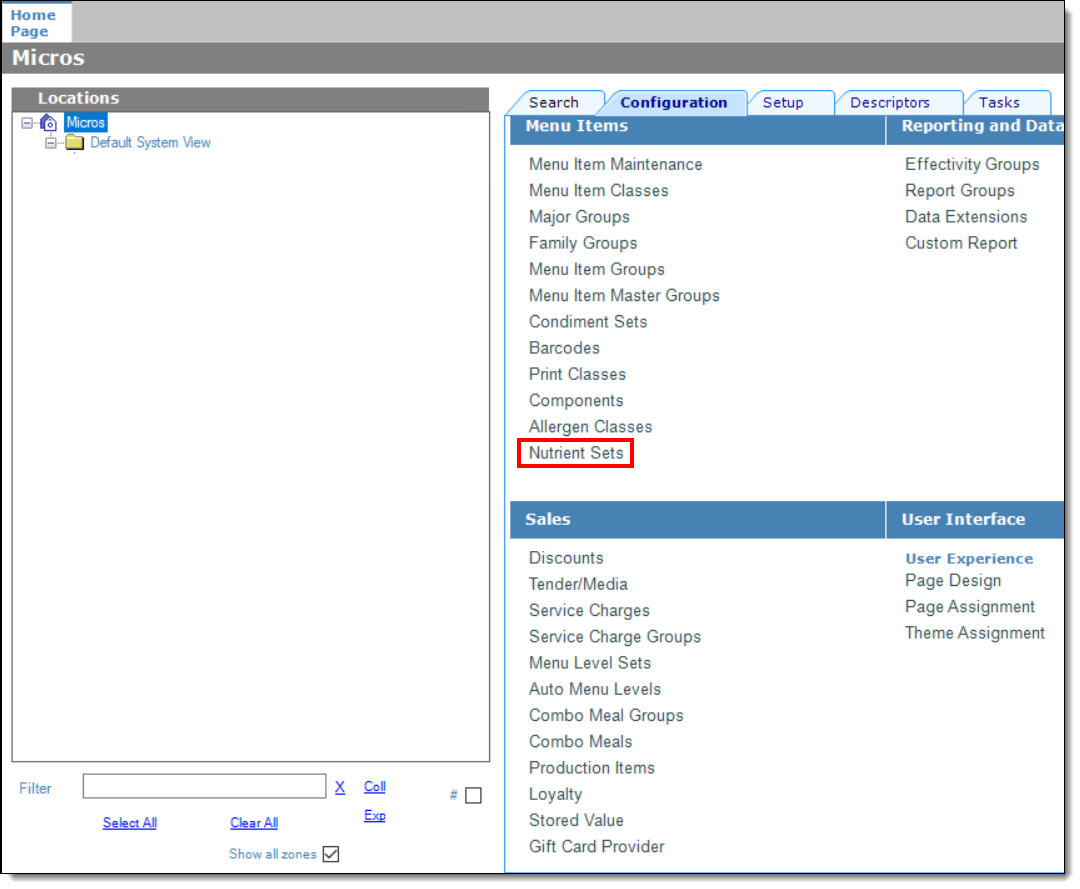Open Allergen Classes
This screenshot has width=1080, height=889.
(590, 427)
